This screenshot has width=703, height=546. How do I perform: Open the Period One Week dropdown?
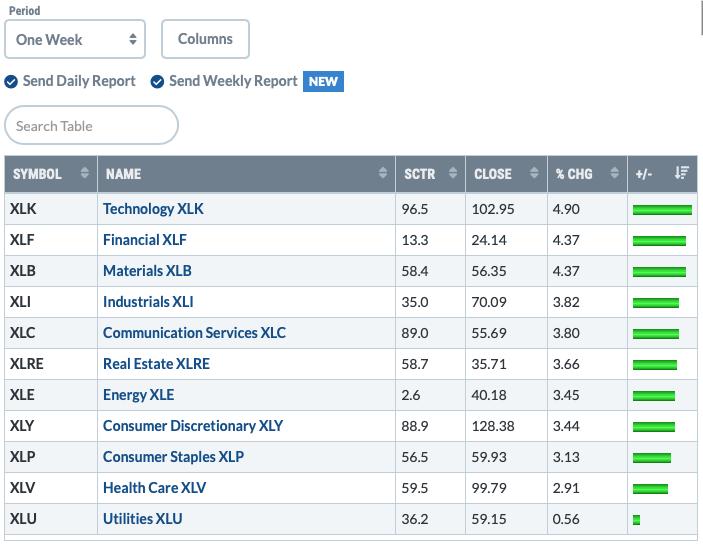point(75,39)
